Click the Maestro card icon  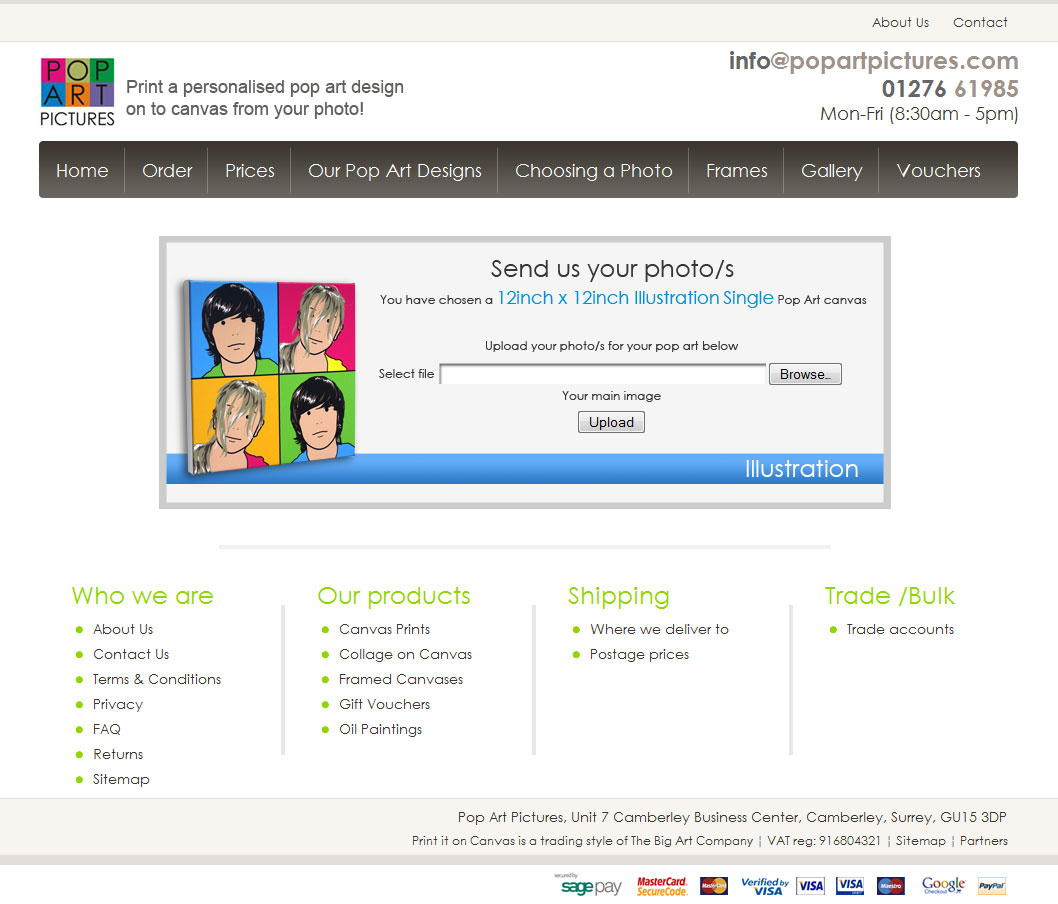[890, 886]
